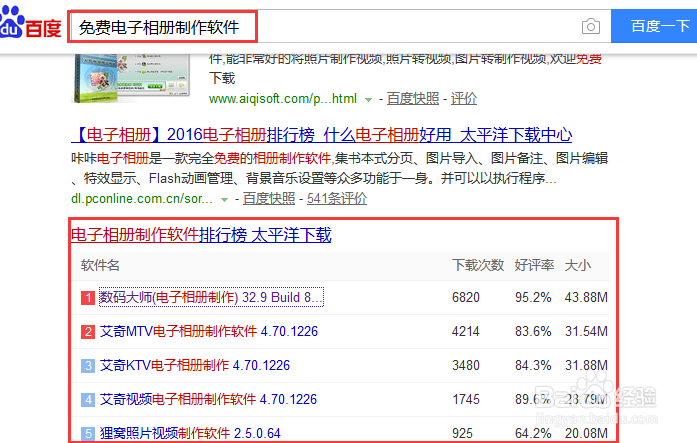Select download count 925
The width and height of the screenshot is (697, 443).
462,433
